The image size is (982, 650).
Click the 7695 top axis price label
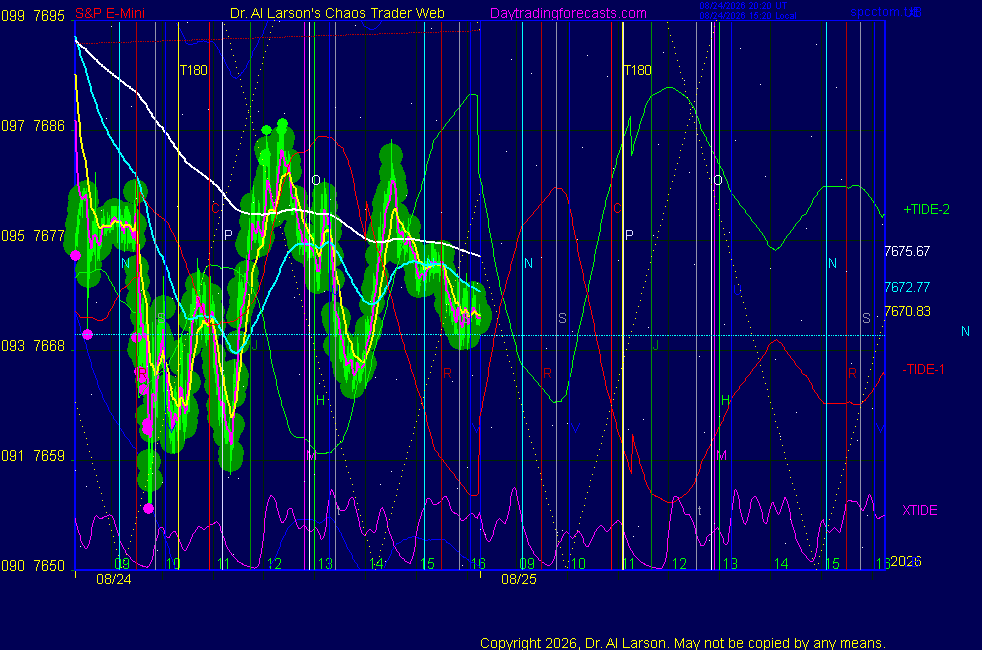pyautogui.click(x=49, y=16)
